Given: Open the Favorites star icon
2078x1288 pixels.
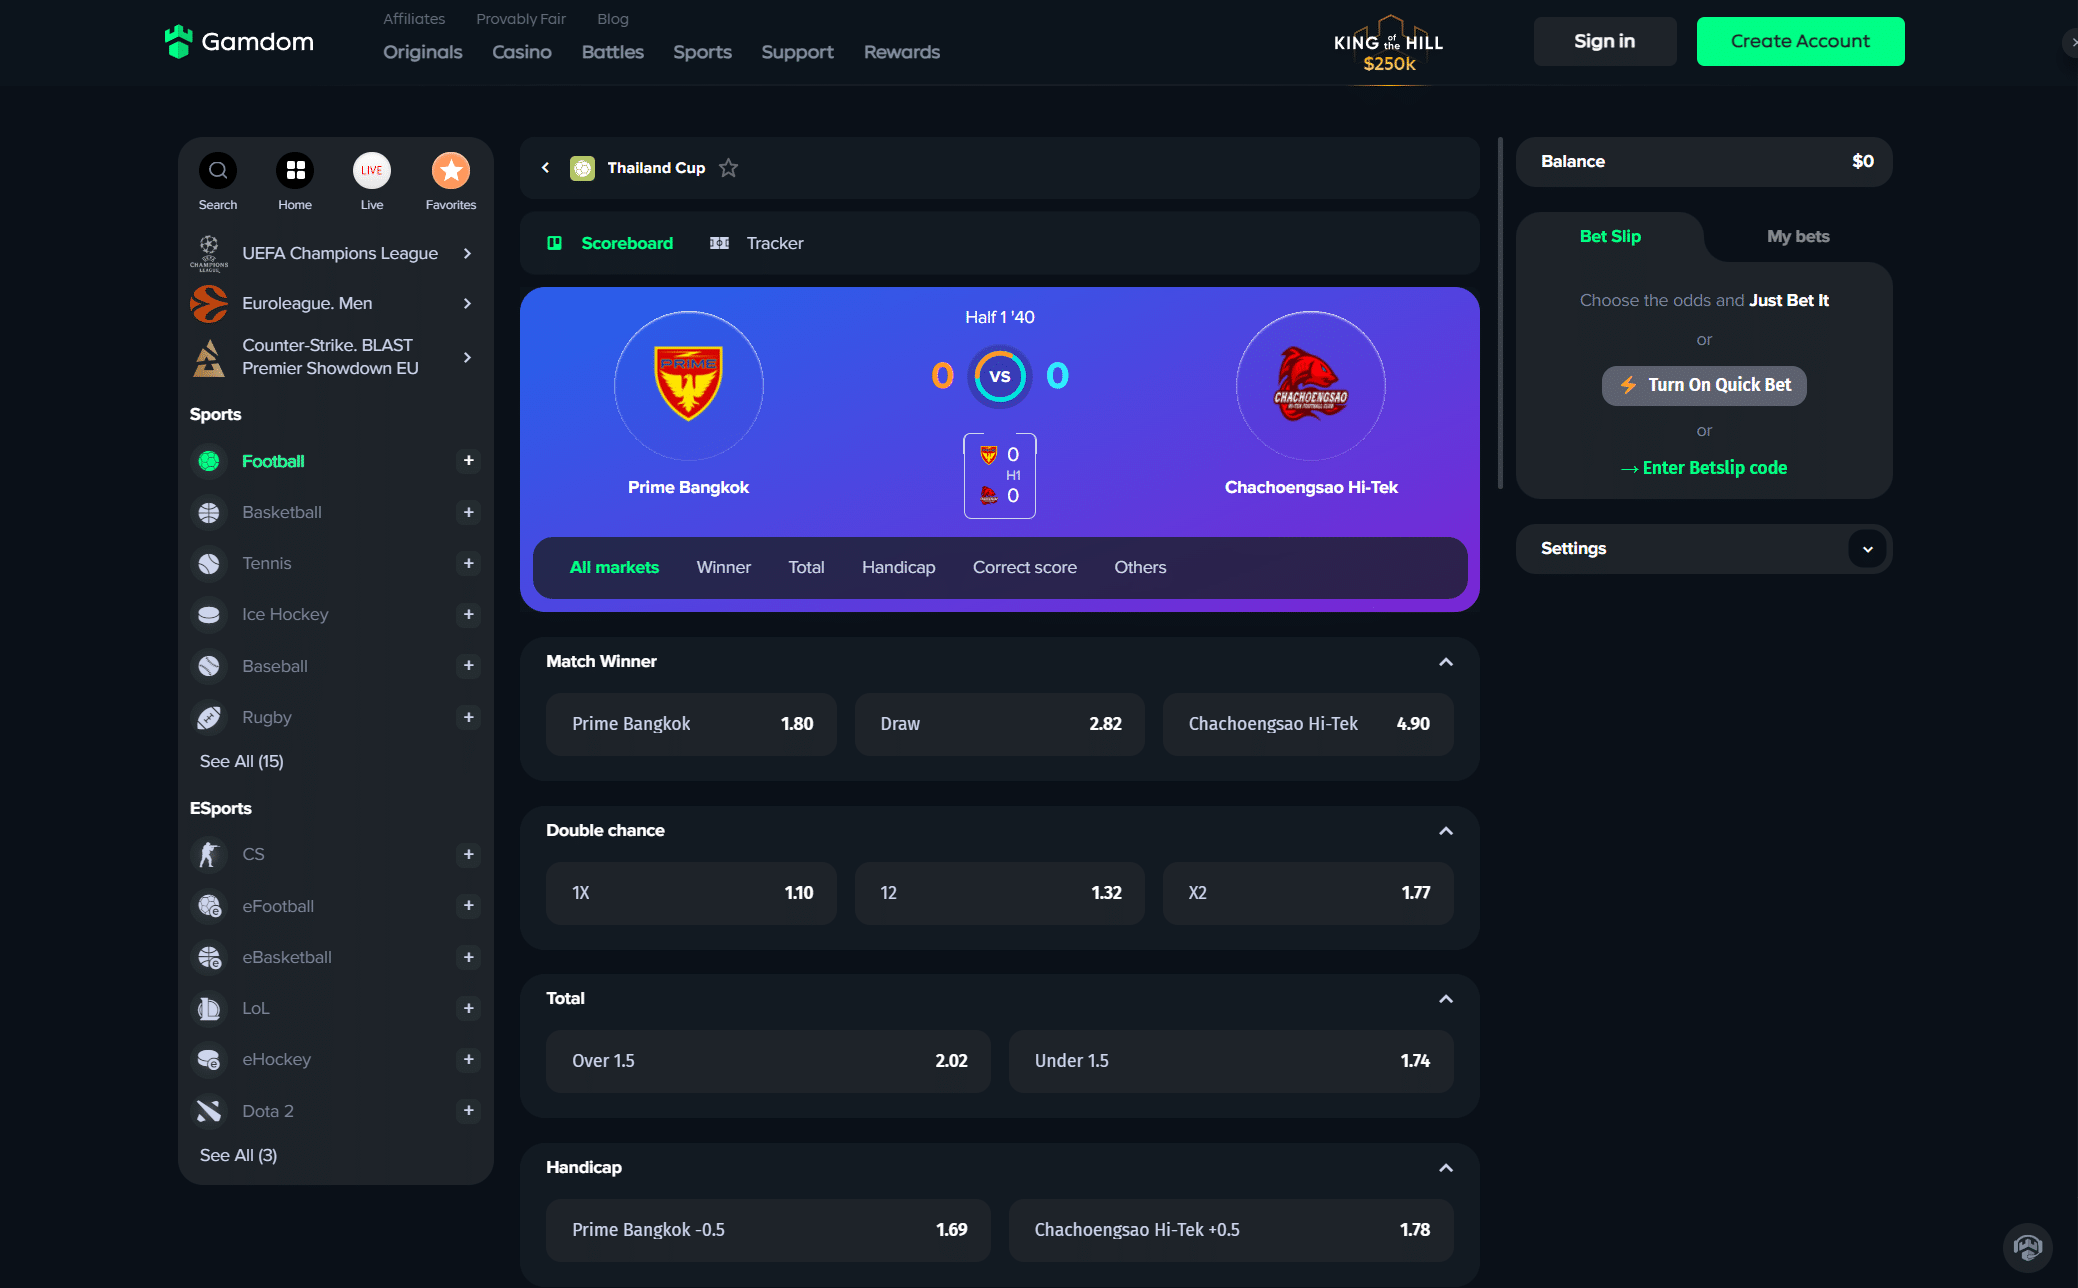Looking at the screenshot, I should (x=451, y=171).
